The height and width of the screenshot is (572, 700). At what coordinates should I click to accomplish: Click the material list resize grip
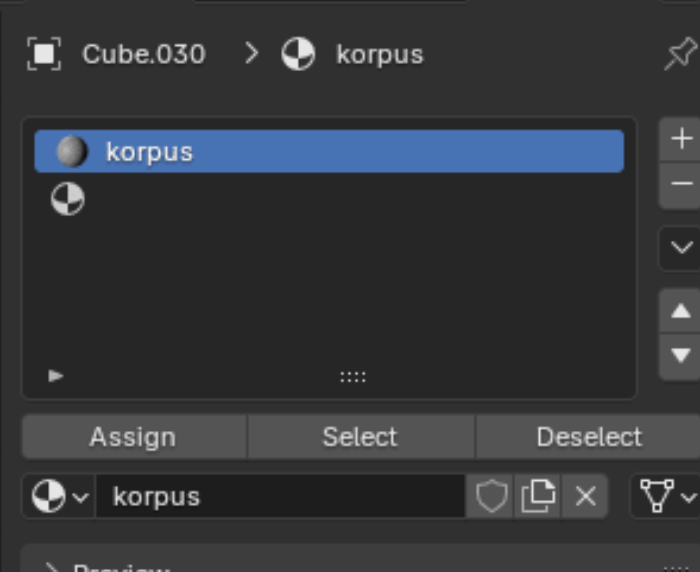tap(353, 377)
